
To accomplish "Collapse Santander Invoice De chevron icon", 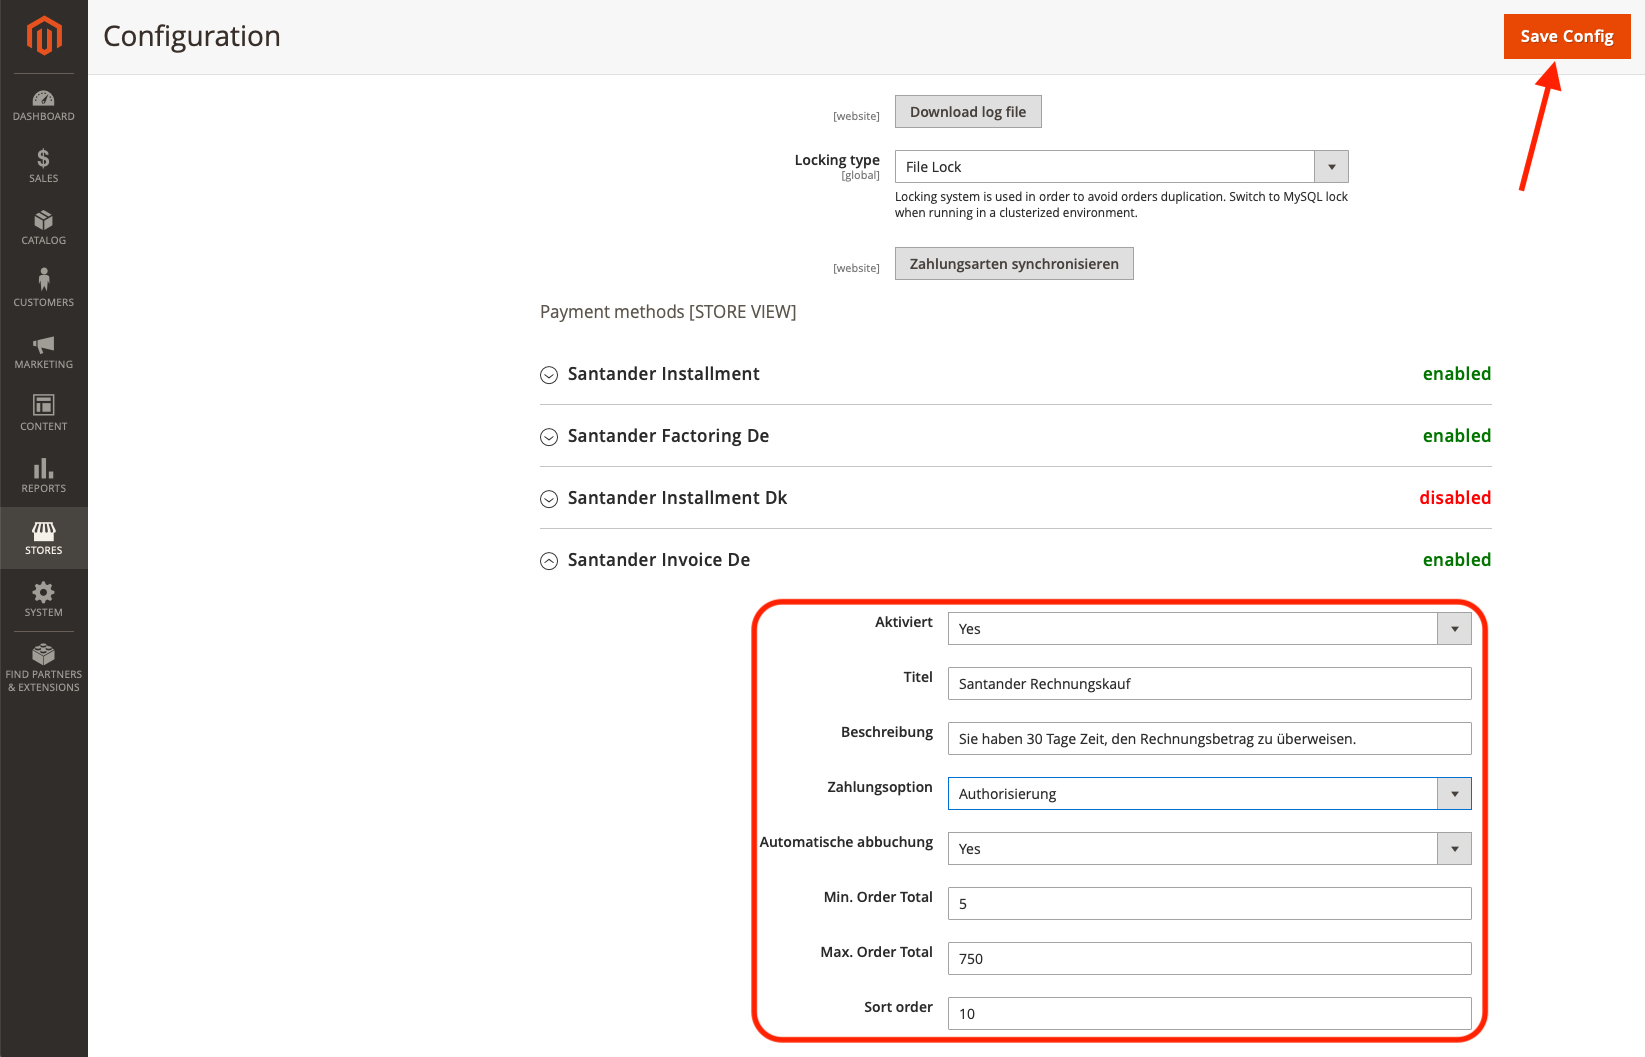I will click(549, 561).
